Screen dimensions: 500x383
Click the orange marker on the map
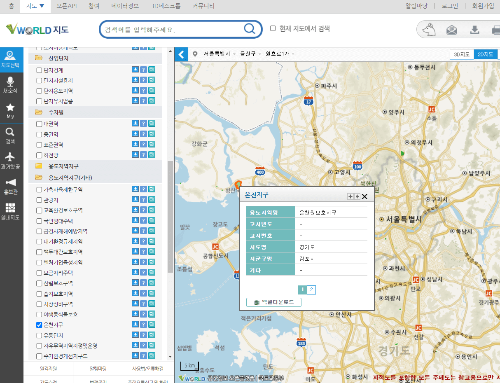(x=238, y=184)
